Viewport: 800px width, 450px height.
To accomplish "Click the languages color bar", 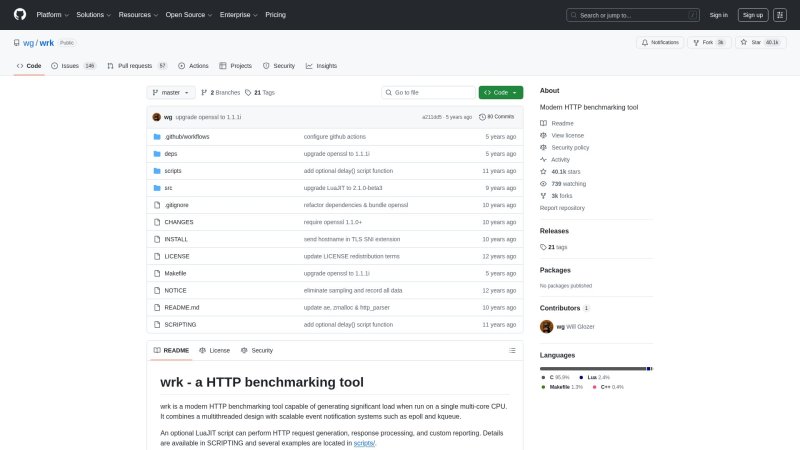I will [595, 368].
